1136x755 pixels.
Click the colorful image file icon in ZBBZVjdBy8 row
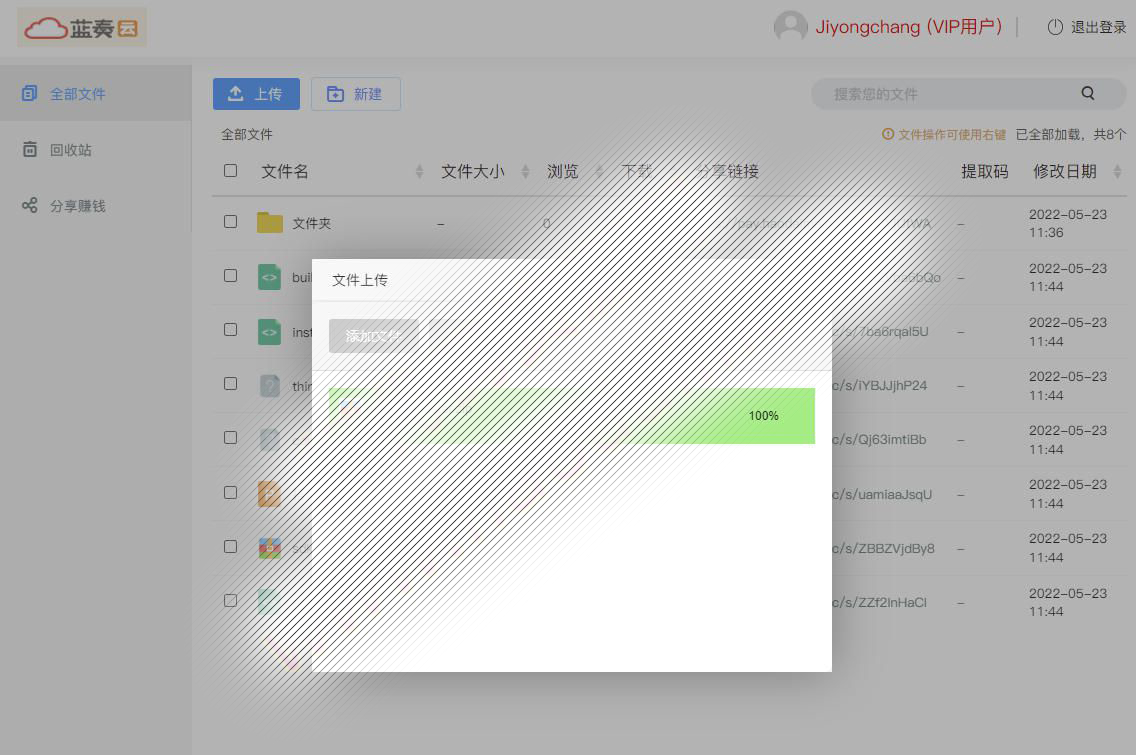270,548
